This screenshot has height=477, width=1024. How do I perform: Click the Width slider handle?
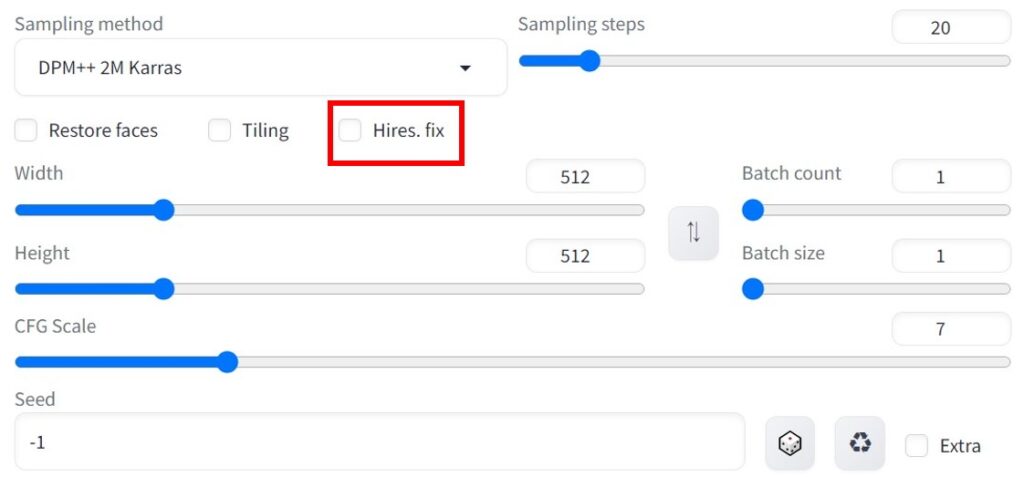(164, 210)
